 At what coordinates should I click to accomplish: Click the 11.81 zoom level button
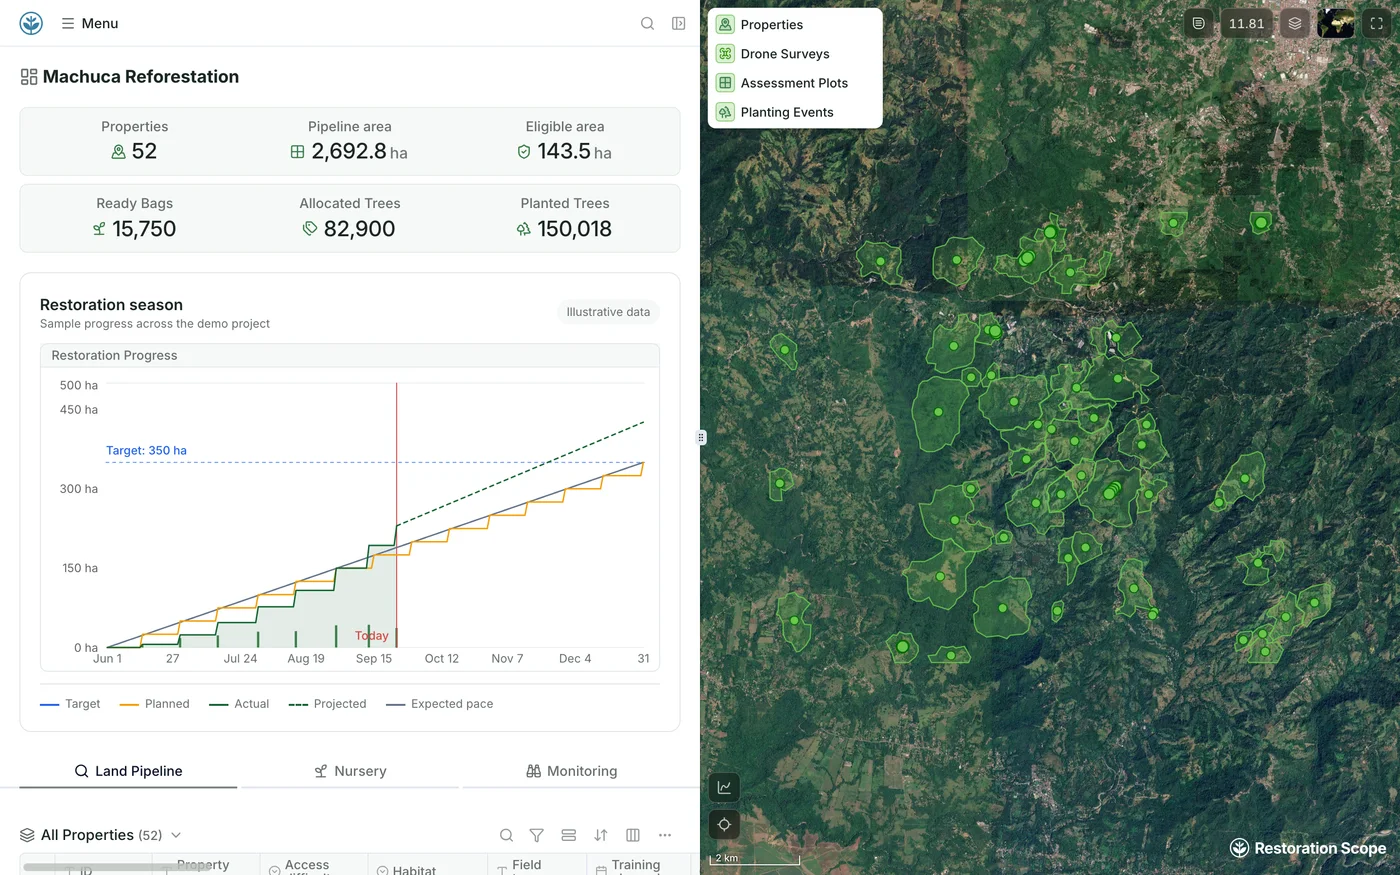[1246, 23]
